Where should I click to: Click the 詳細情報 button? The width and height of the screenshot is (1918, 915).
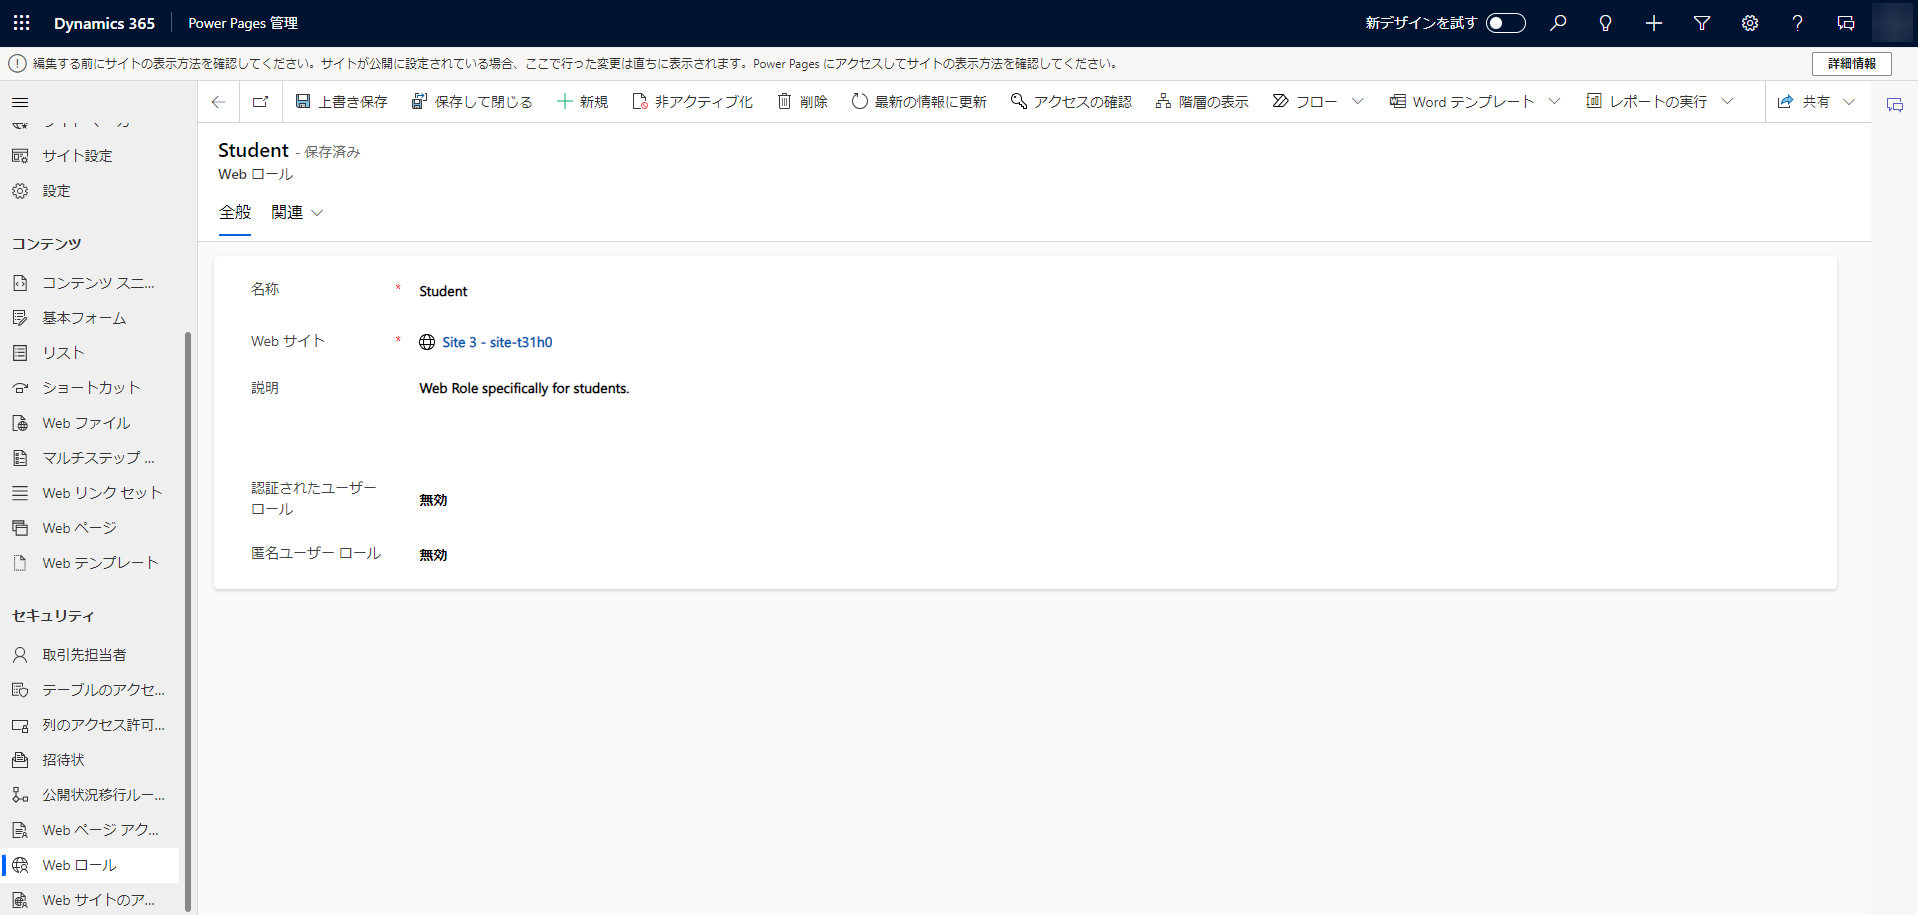pyautogui.click(x=1852, y=63)
